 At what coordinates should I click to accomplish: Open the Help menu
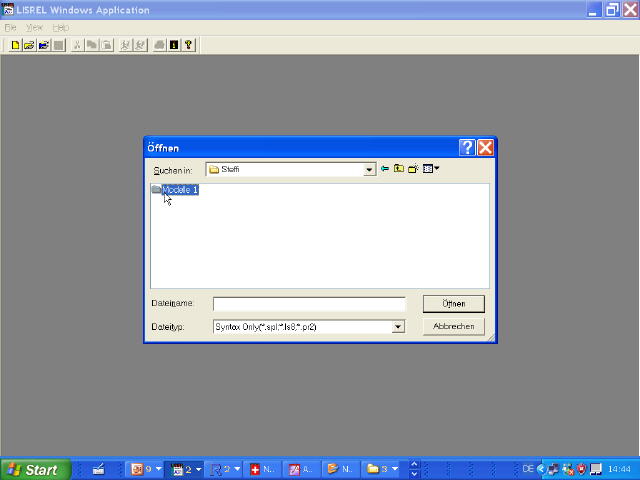pos(61,27)
